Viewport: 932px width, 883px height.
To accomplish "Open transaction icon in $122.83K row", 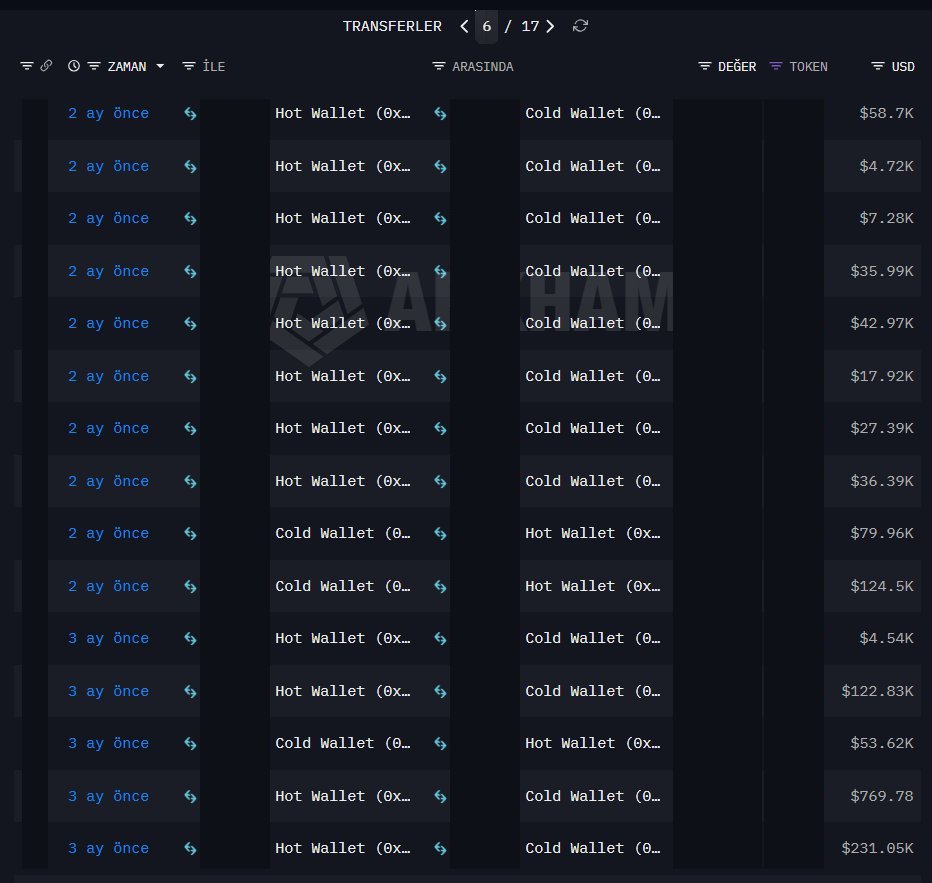I will (x=190, y=692).
